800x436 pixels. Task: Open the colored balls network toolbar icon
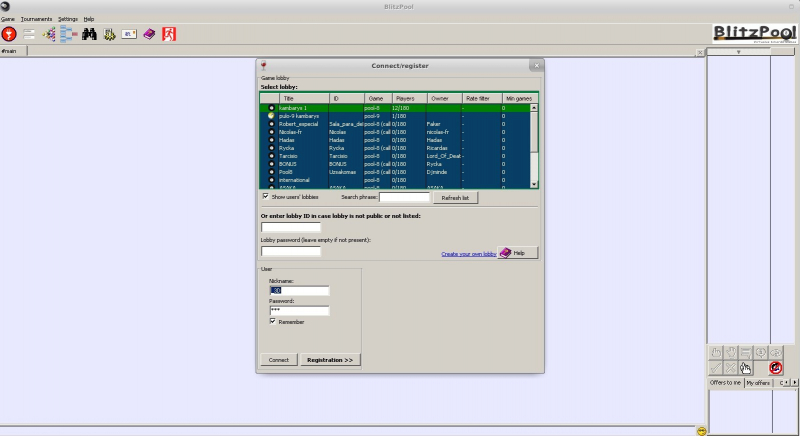(x=49, y=34)
